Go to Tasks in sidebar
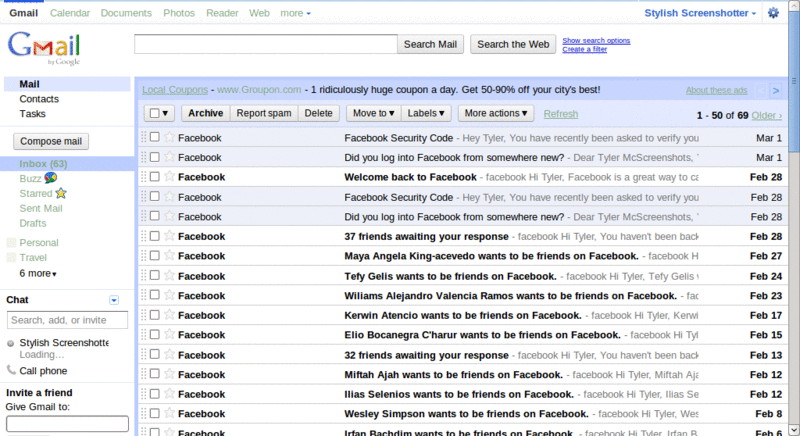This screenshot has width=800, height=436. 32,114
